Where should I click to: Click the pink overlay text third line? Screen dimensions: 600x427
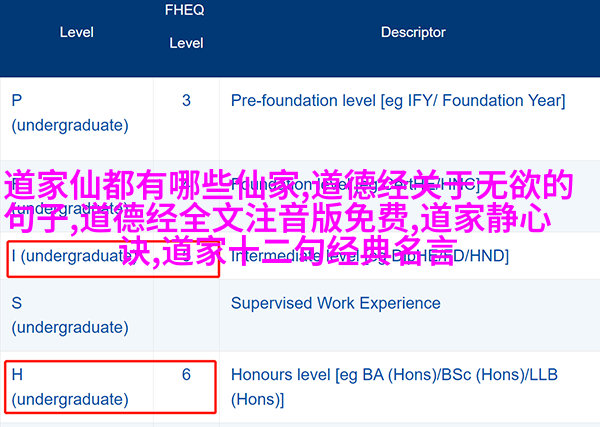[289, 251]
